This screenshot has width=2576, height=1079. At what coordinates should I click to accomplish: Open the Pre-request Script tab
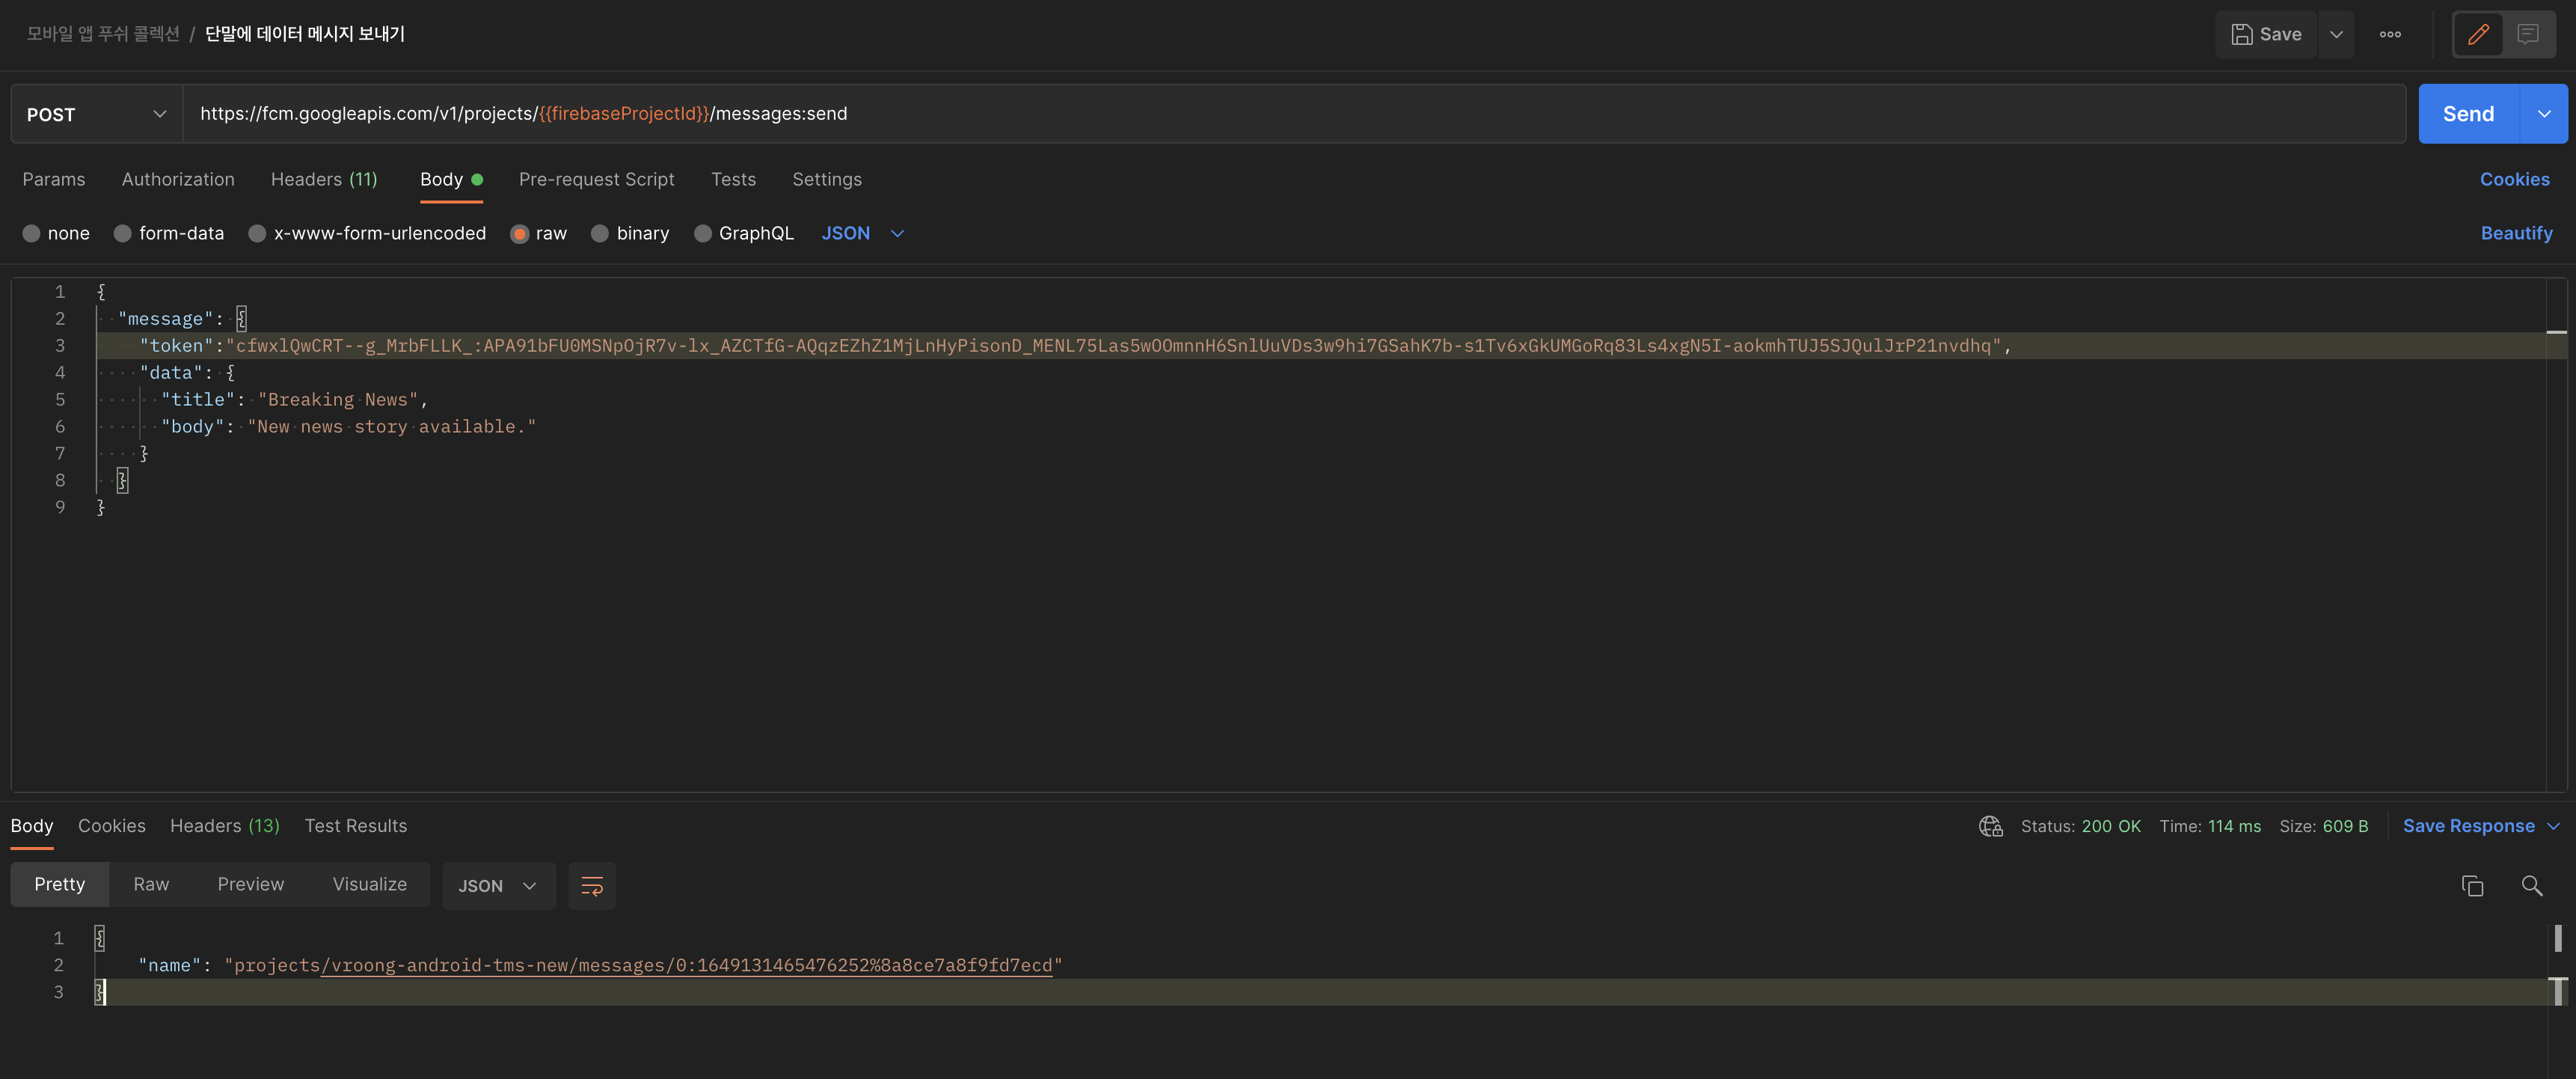(596, 179)
